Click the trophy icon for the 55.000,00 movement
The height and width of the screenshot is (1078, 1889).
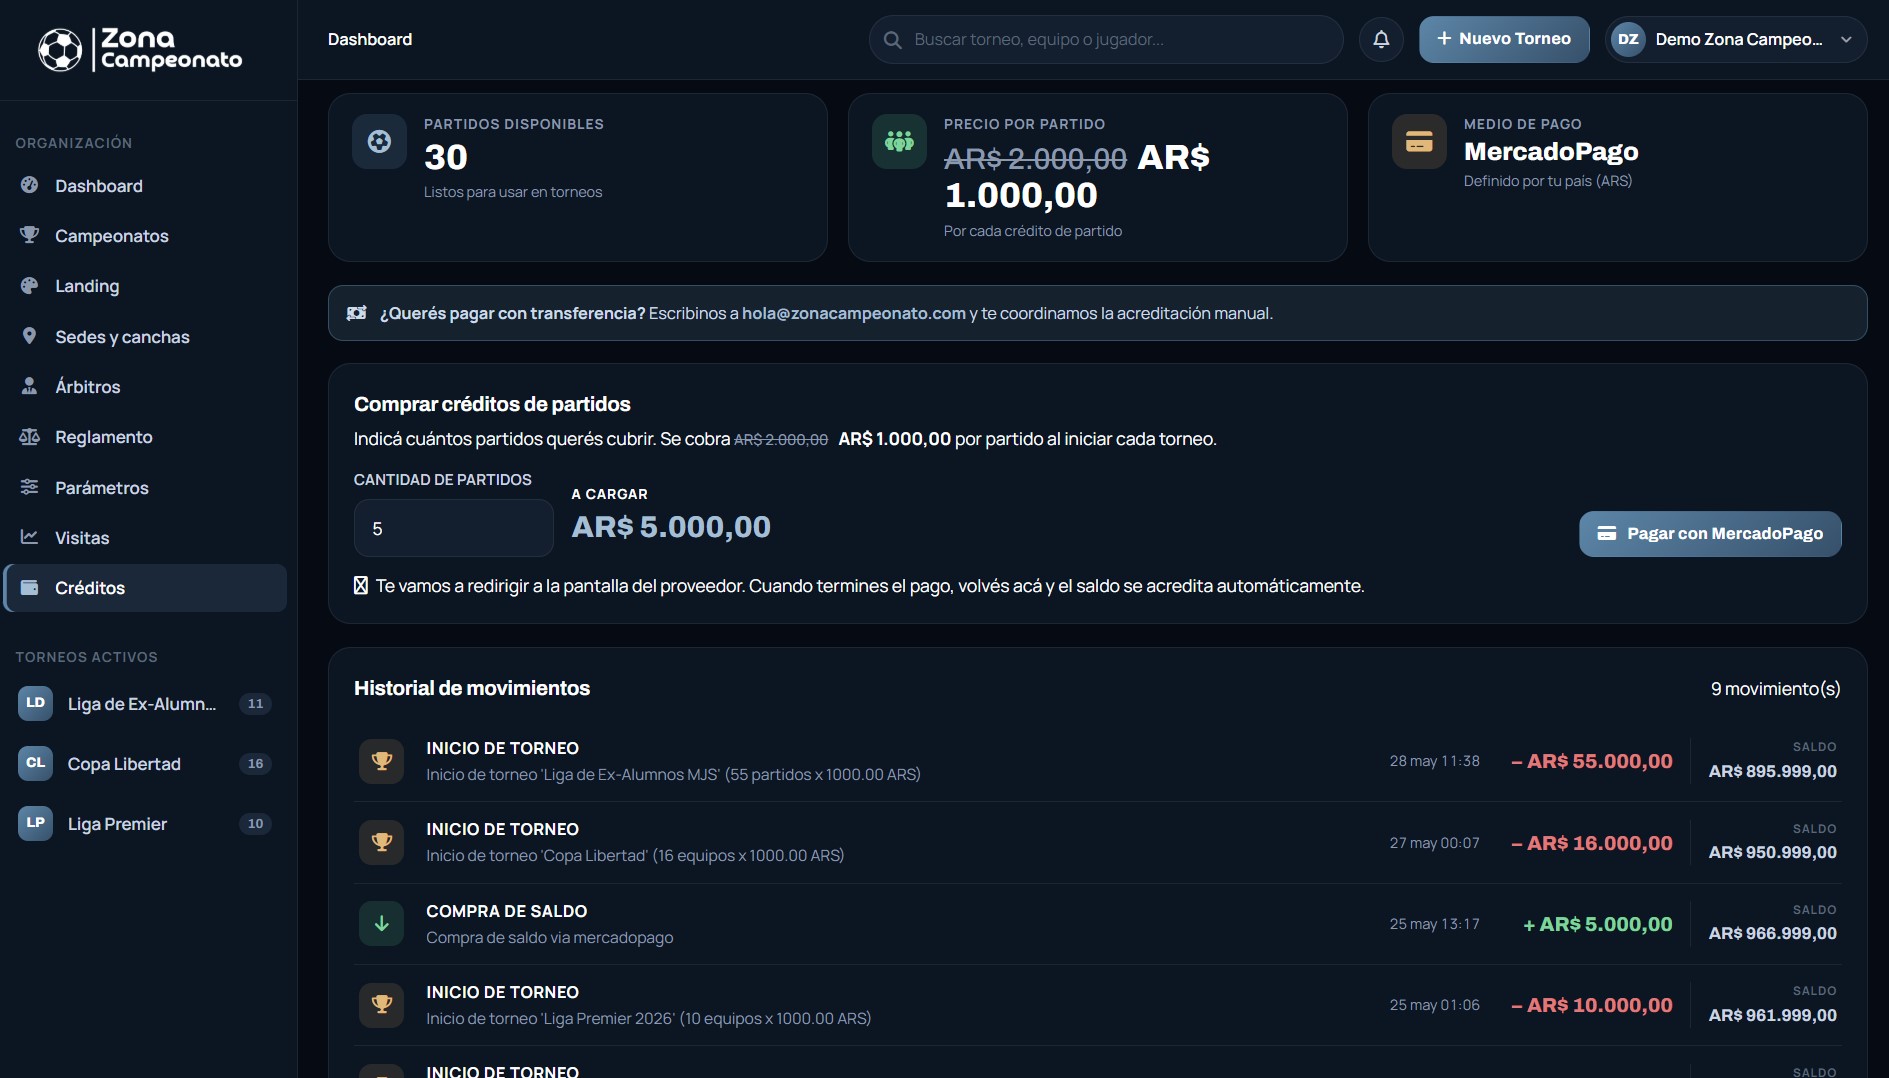click(x=382, y=761)
